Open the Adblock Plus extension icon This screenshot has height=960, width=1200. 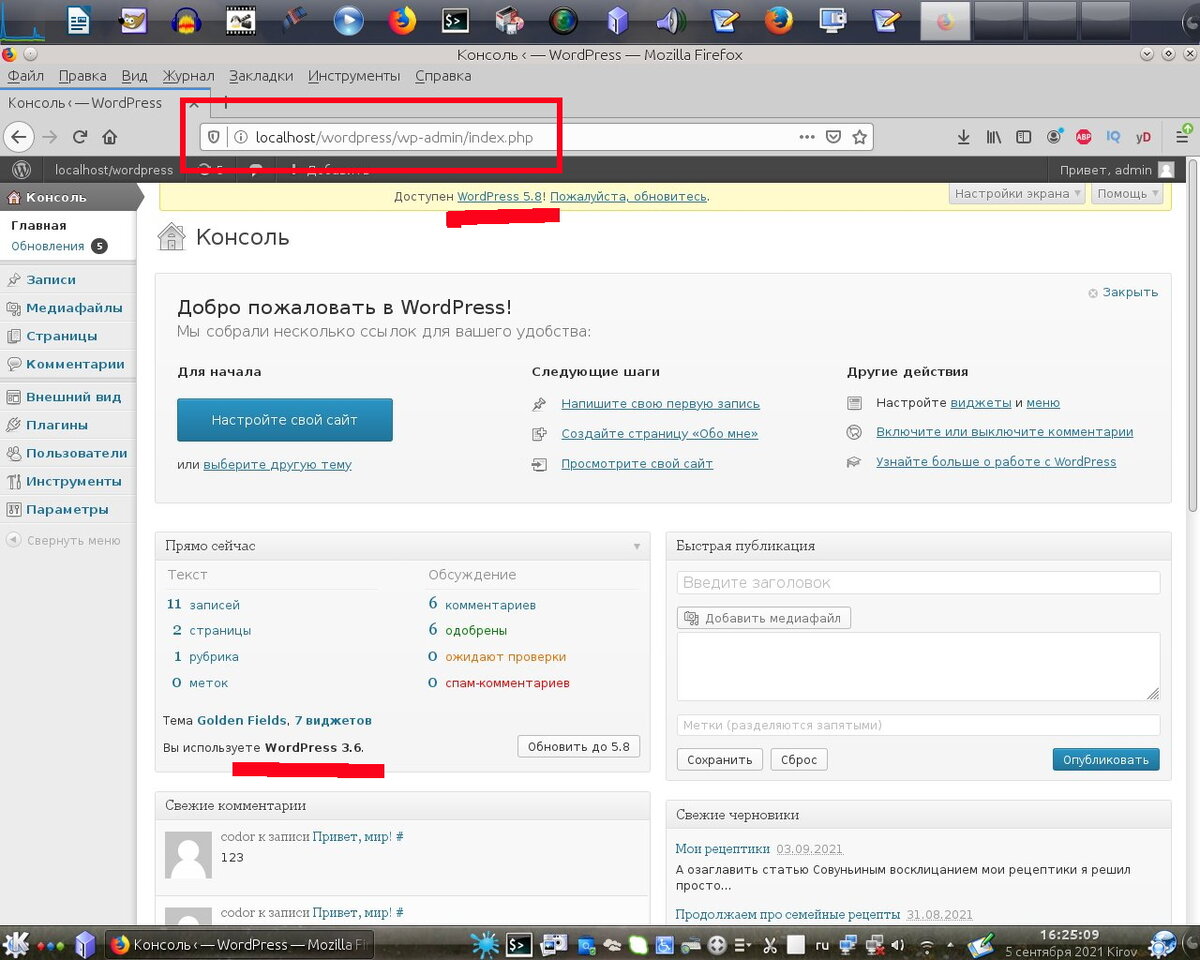[1084, 137]
